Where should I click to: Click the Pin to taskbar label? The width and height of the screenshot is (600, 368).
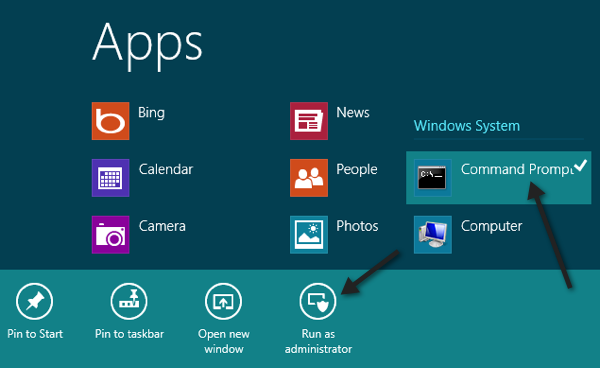point(129,334)
